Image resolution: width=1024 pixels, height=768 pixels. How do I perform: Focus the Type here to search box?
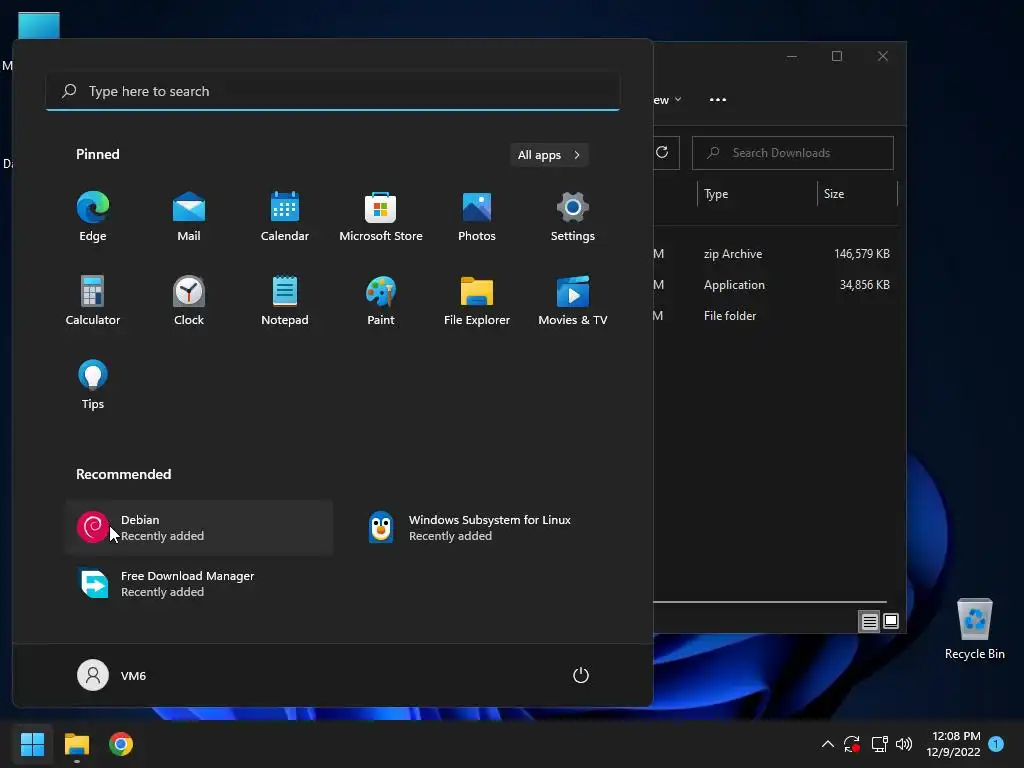(x=332, y=91)
